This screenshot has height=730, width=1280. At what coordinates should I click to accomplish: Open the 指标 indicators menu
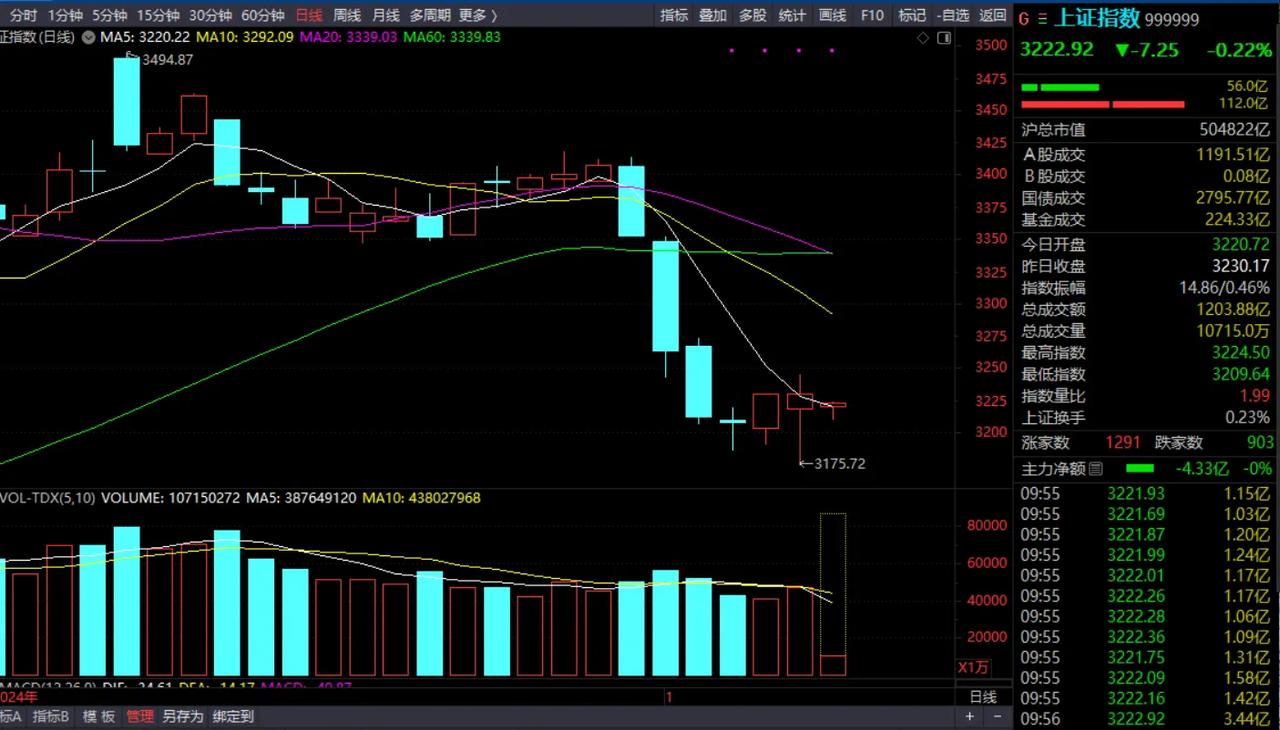tap(674, 15)
